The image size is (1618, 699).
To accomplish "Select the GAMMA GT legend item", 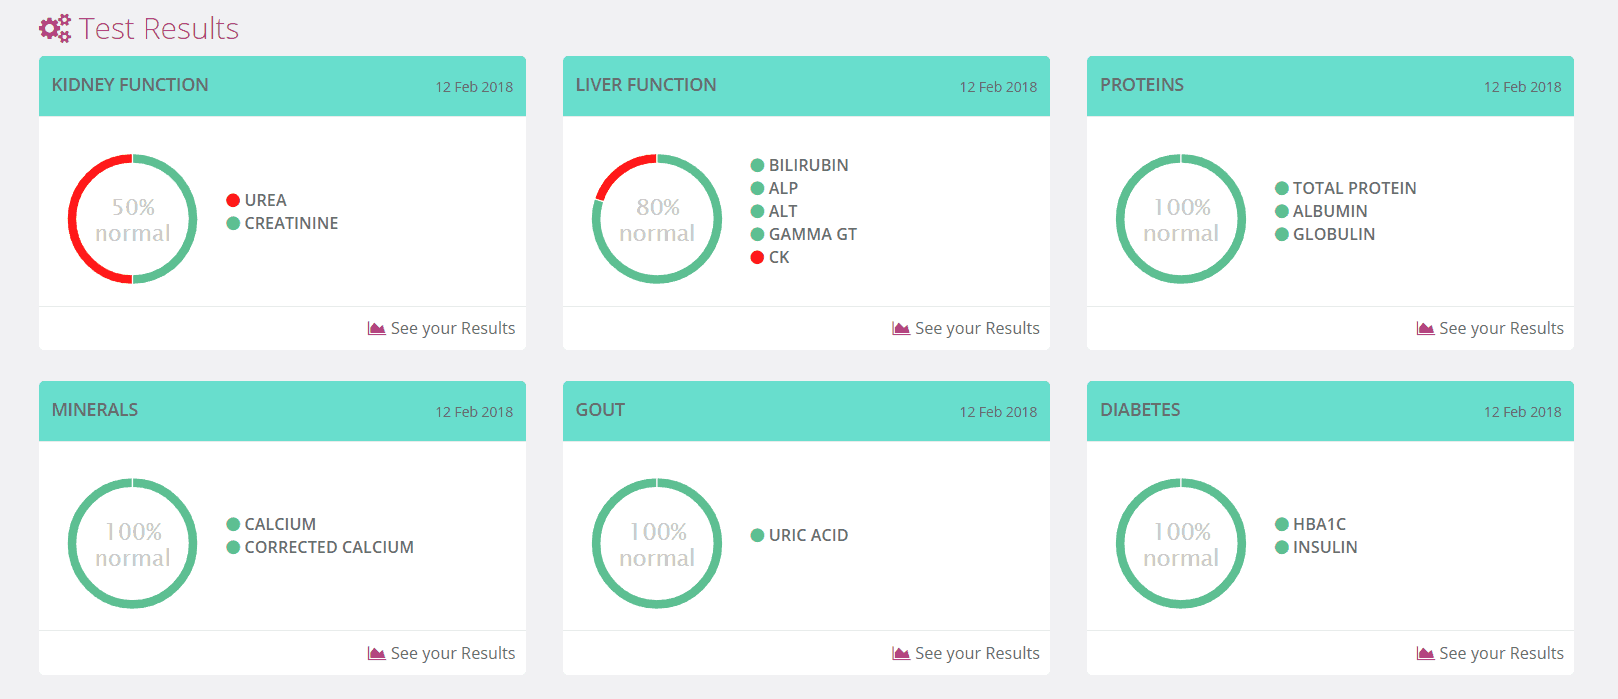I will click(812, 235).
